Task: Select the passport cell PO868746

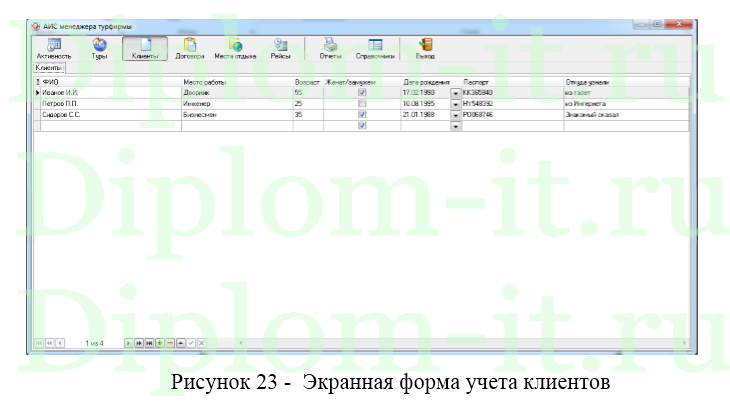Action: pyautogui.click(x=513, y=115)
